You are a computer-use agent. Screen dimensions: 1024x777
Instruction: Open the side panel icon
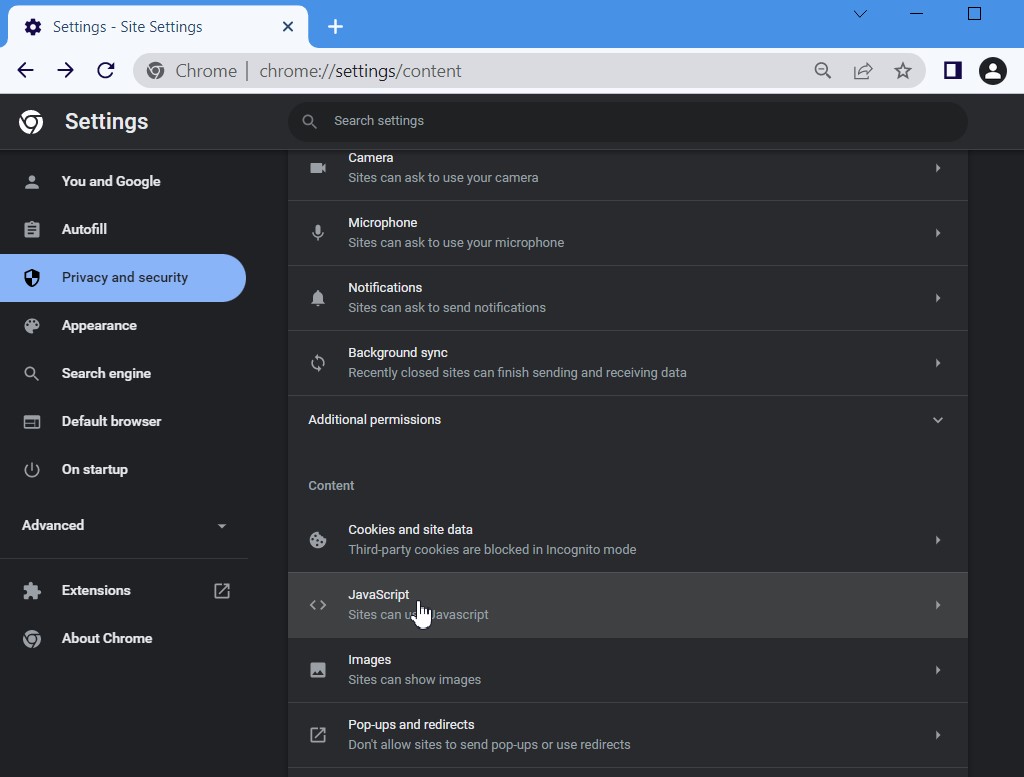953,71
